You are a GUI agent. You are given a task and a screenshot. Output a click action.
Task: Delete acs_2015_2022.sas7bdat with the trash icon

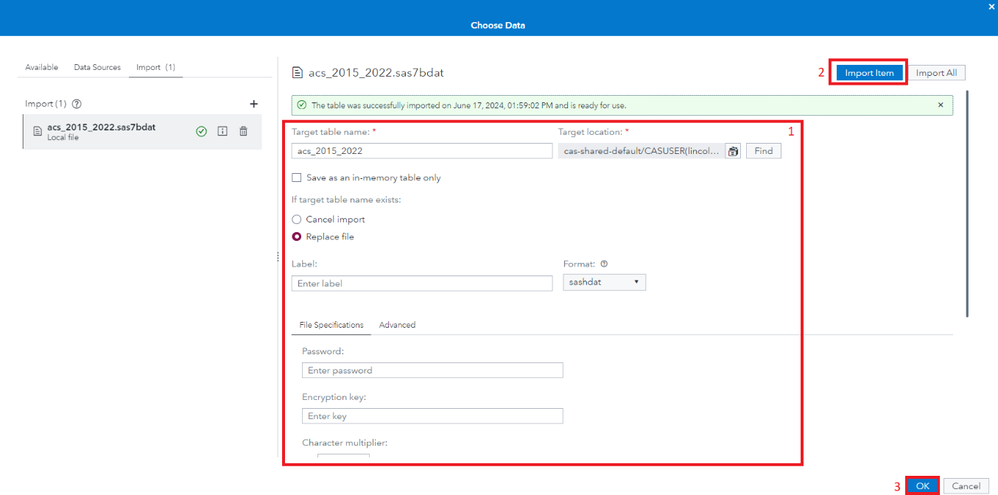point(243,131)
